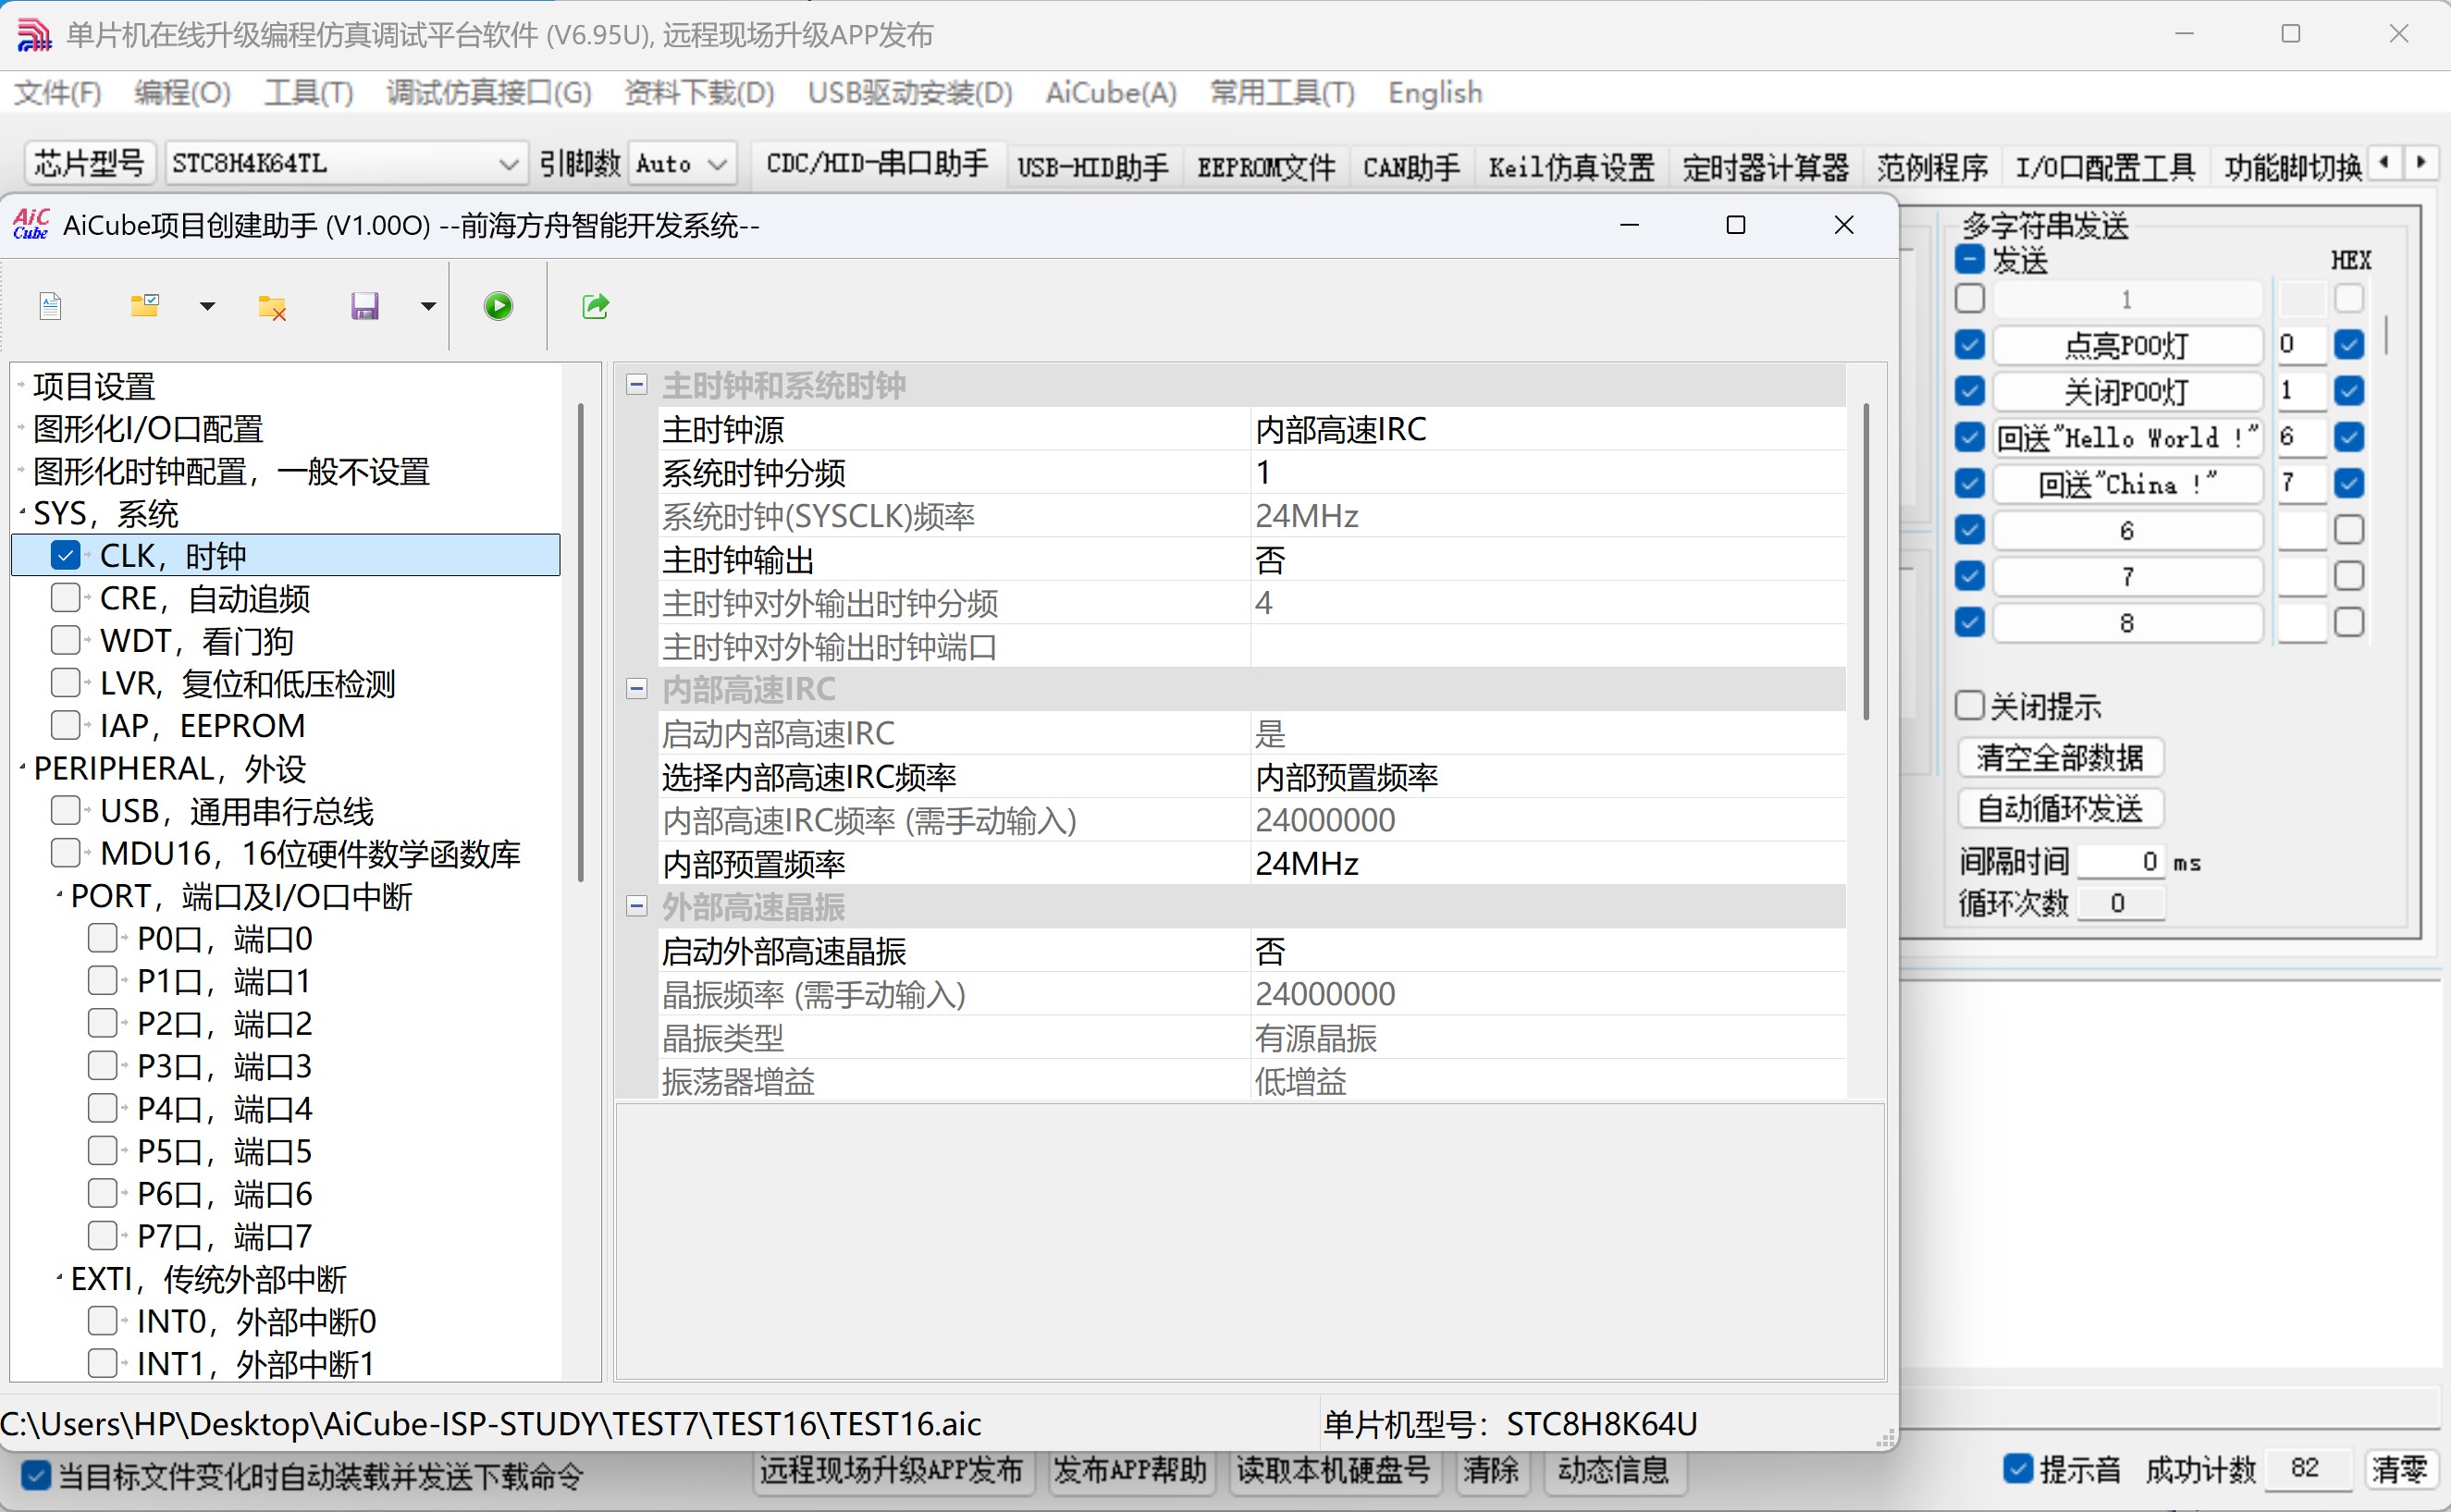Screen dimensions: 2451x1512
Task: Collapse 内部高速IRC property group
Action: pyautogui.click(x=636, y=689)
